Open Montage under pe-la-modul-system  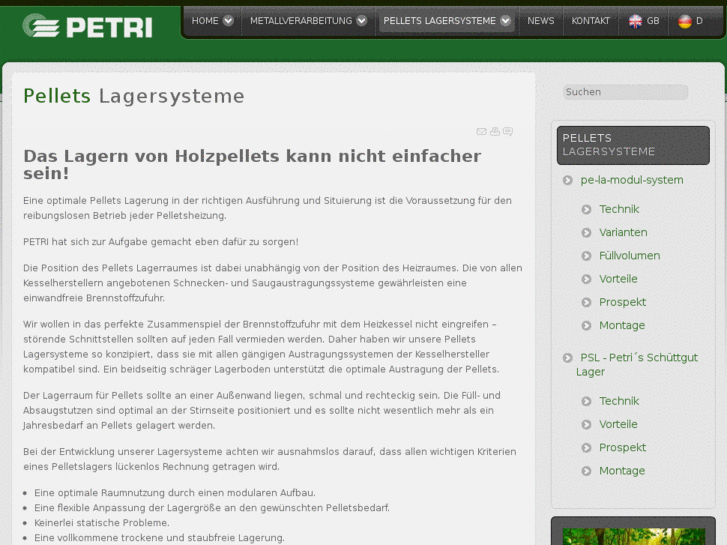click(622, 325)
